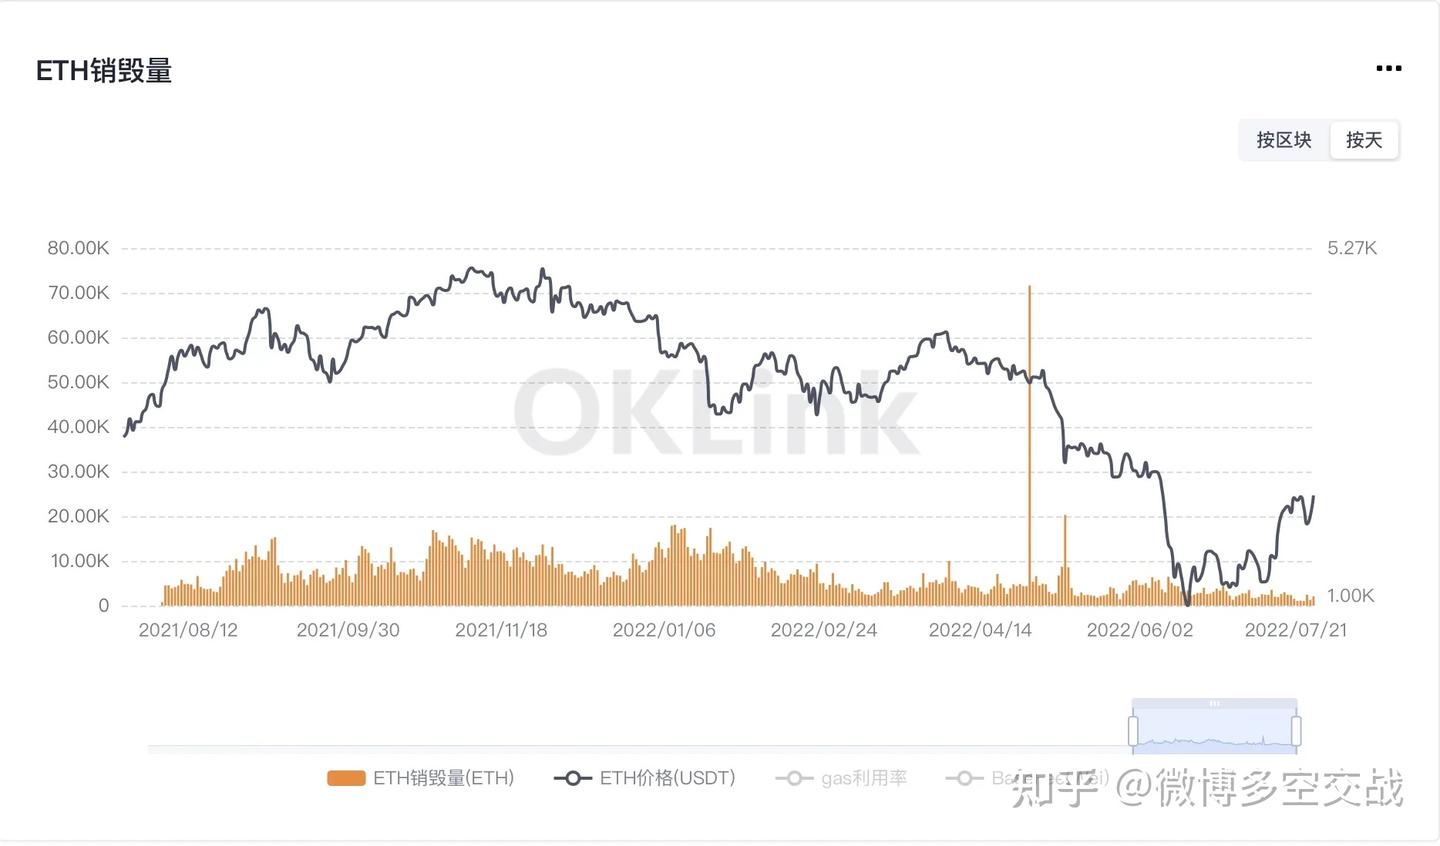
Task: Click the ETH价格 line marker icon in legend
Action: [573, 778]
